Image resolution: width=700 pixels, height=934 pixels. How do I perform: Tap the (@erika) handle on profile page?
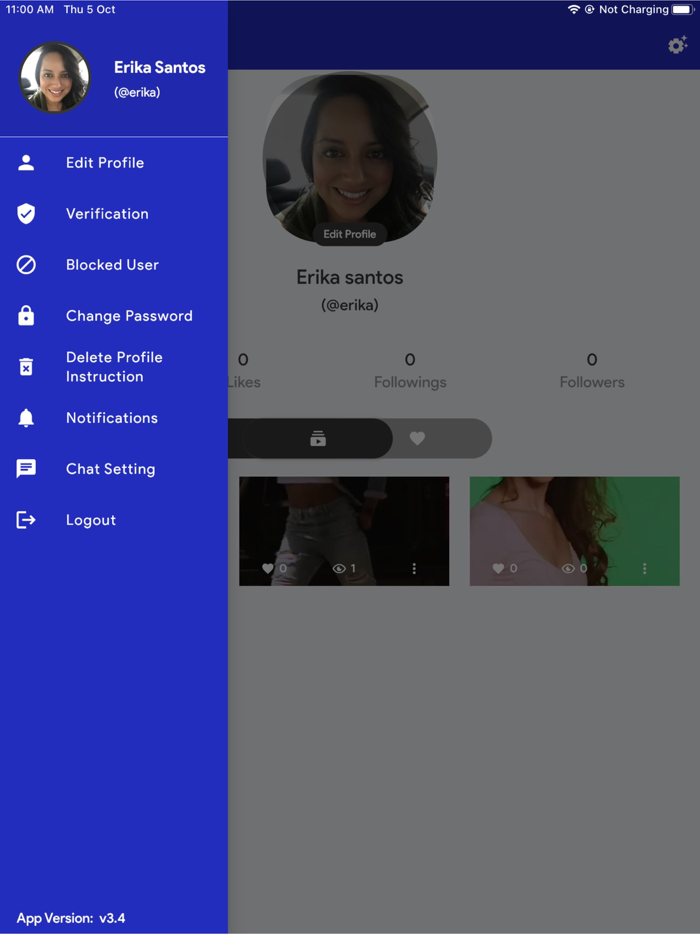pyautogui.click(x=350, y=305)
